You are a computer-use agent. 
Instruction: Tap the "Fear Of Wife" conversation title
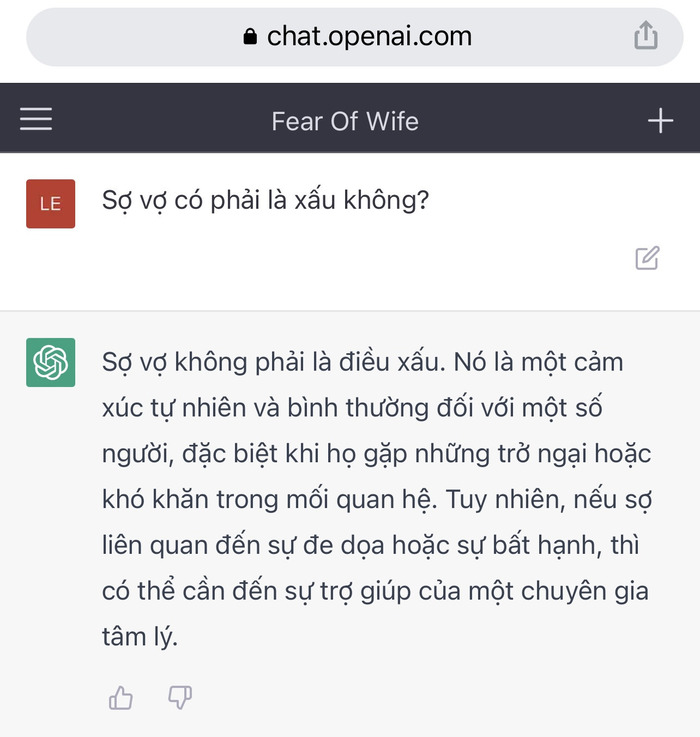(345, 122)
